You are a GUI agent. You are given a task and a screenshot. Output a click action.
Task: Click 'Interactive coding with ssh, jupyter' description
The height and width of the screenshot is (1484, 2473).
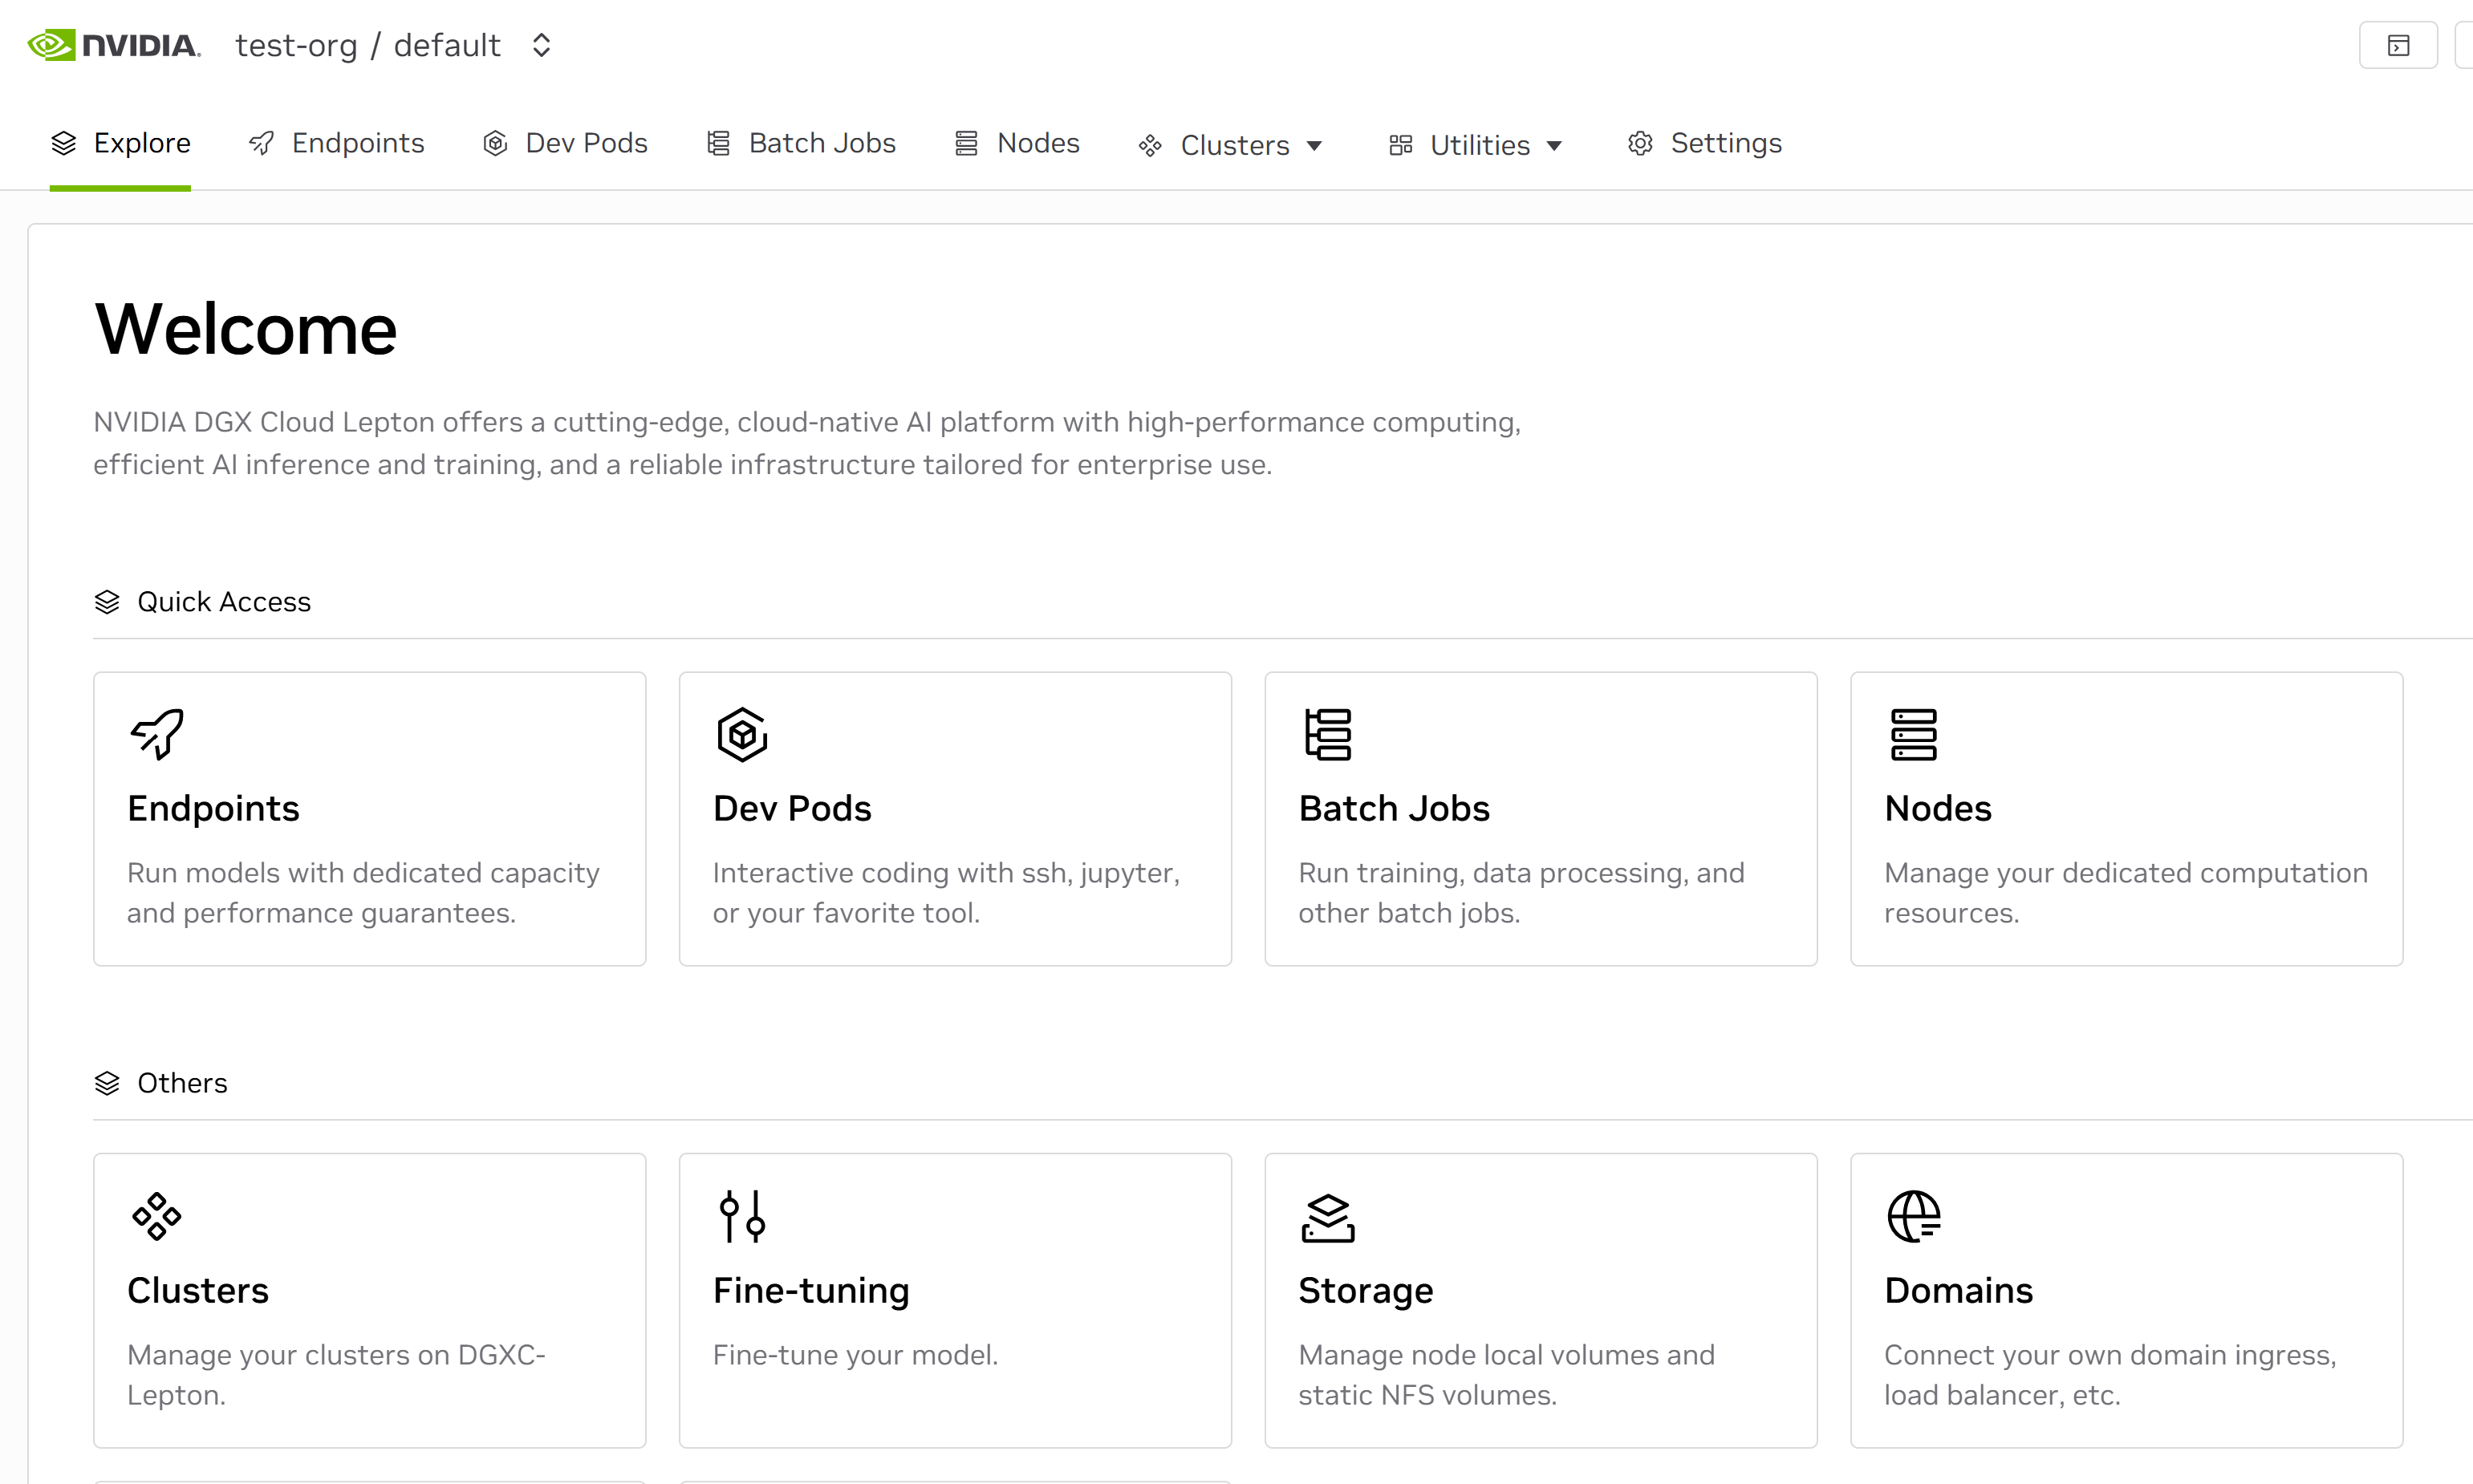[946, 893]
